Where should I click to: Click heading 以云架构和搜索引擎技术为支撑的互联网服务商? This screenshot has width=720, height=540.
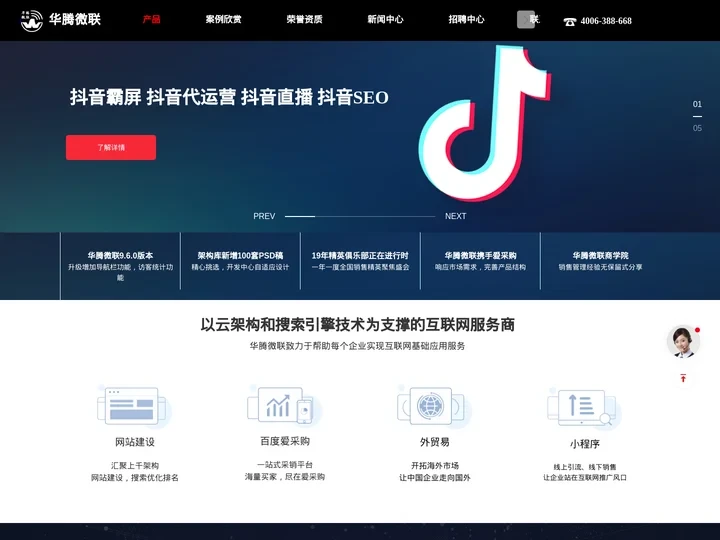pyautogui.click(x=357, y=325)
